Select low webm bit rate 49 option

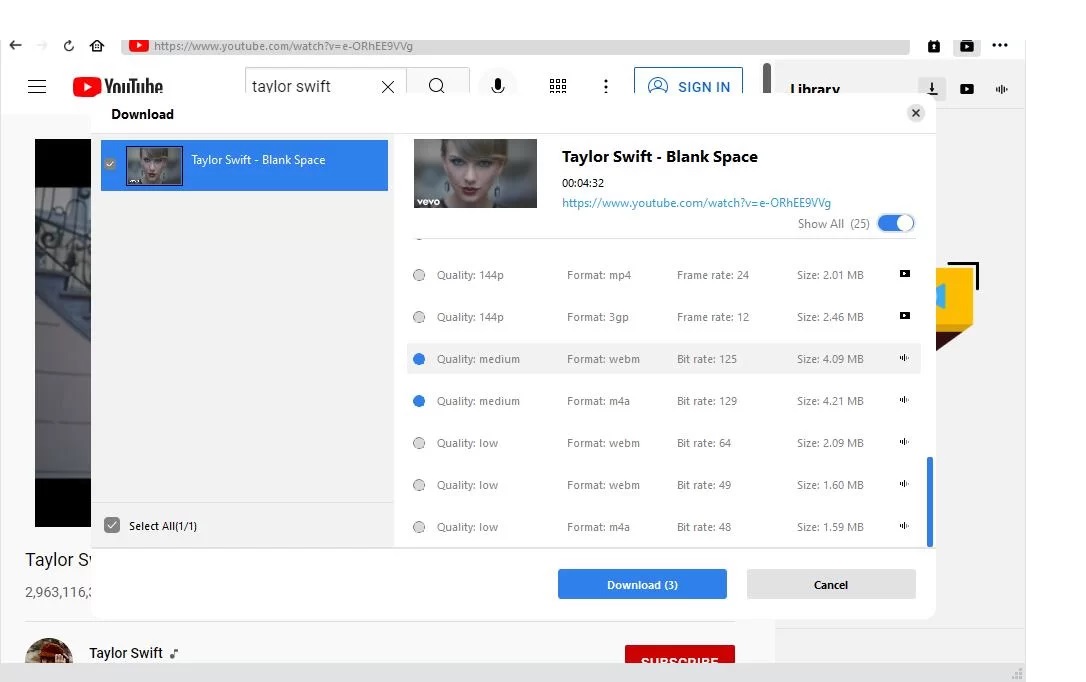point(419,485)
